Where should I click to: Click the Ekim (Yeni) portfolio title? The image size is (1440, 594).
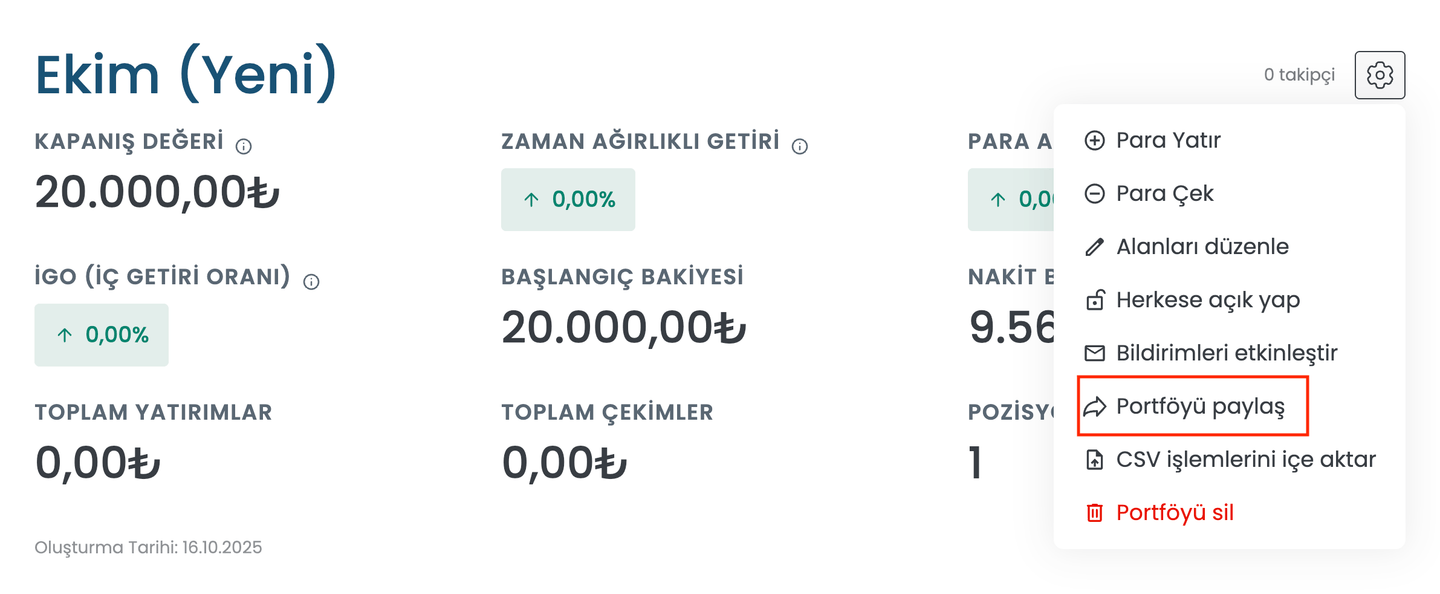coord(186,75)
